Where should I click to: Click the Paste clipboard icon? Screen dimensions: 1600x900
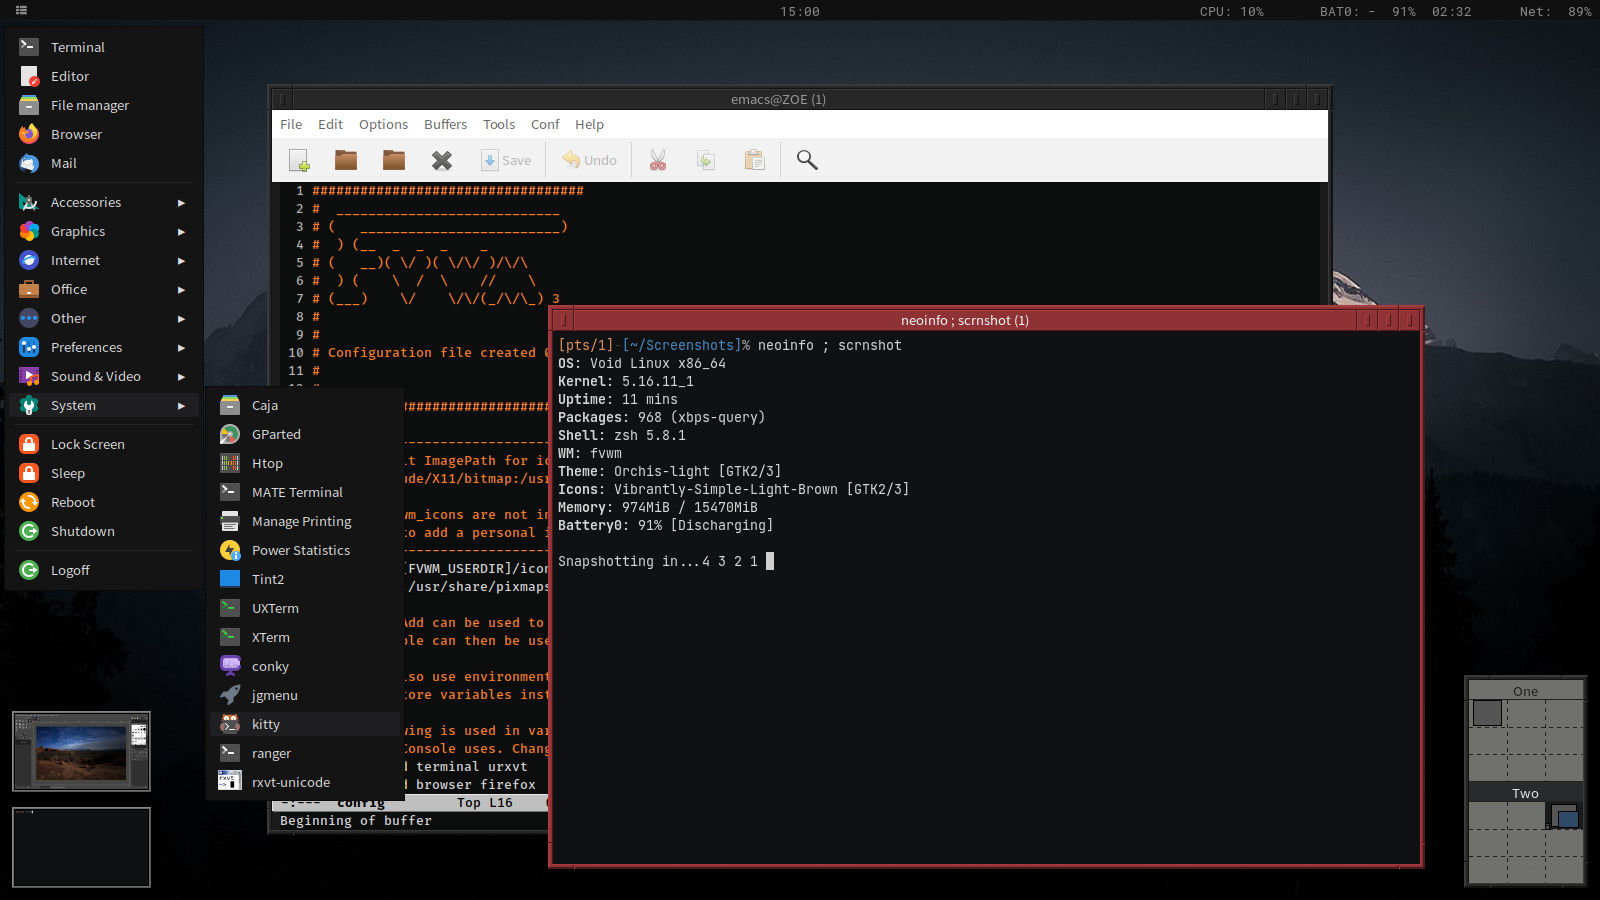755,160
